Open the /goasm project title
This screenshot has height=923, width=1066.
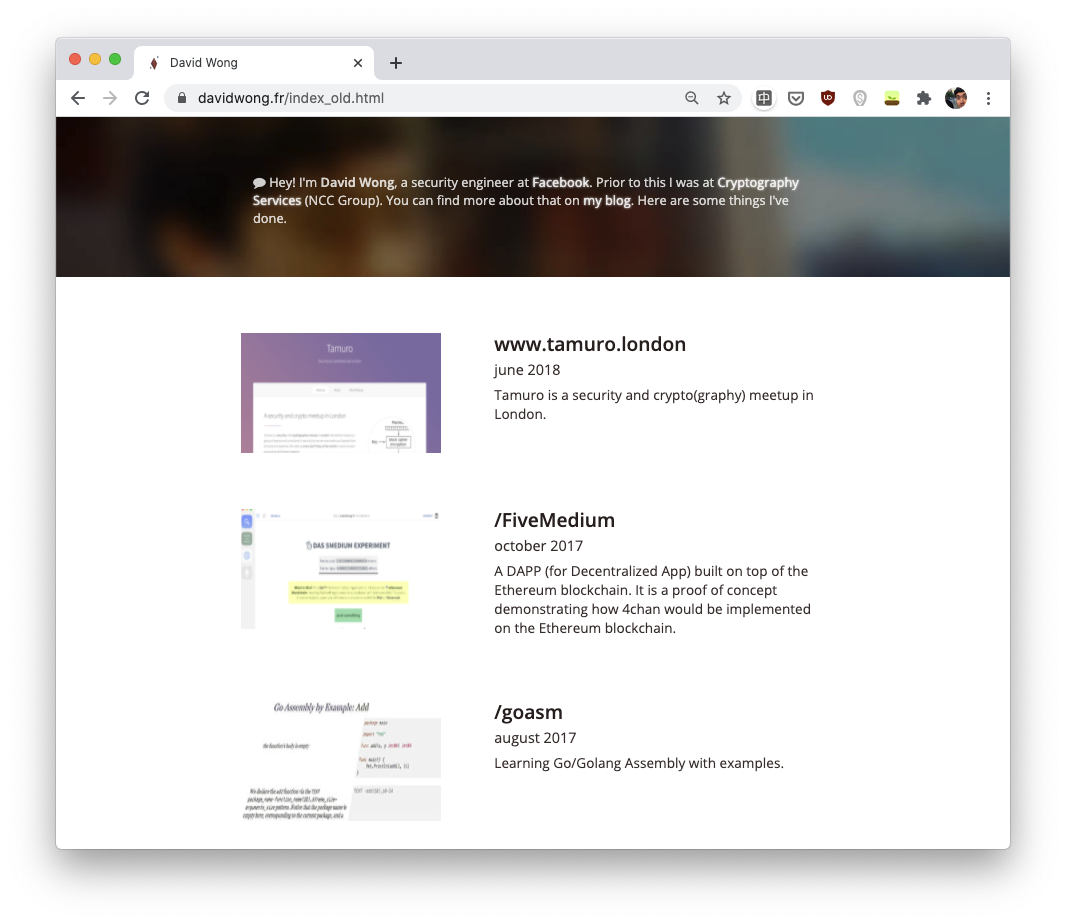pyautogui.click(x=528, y=712)
